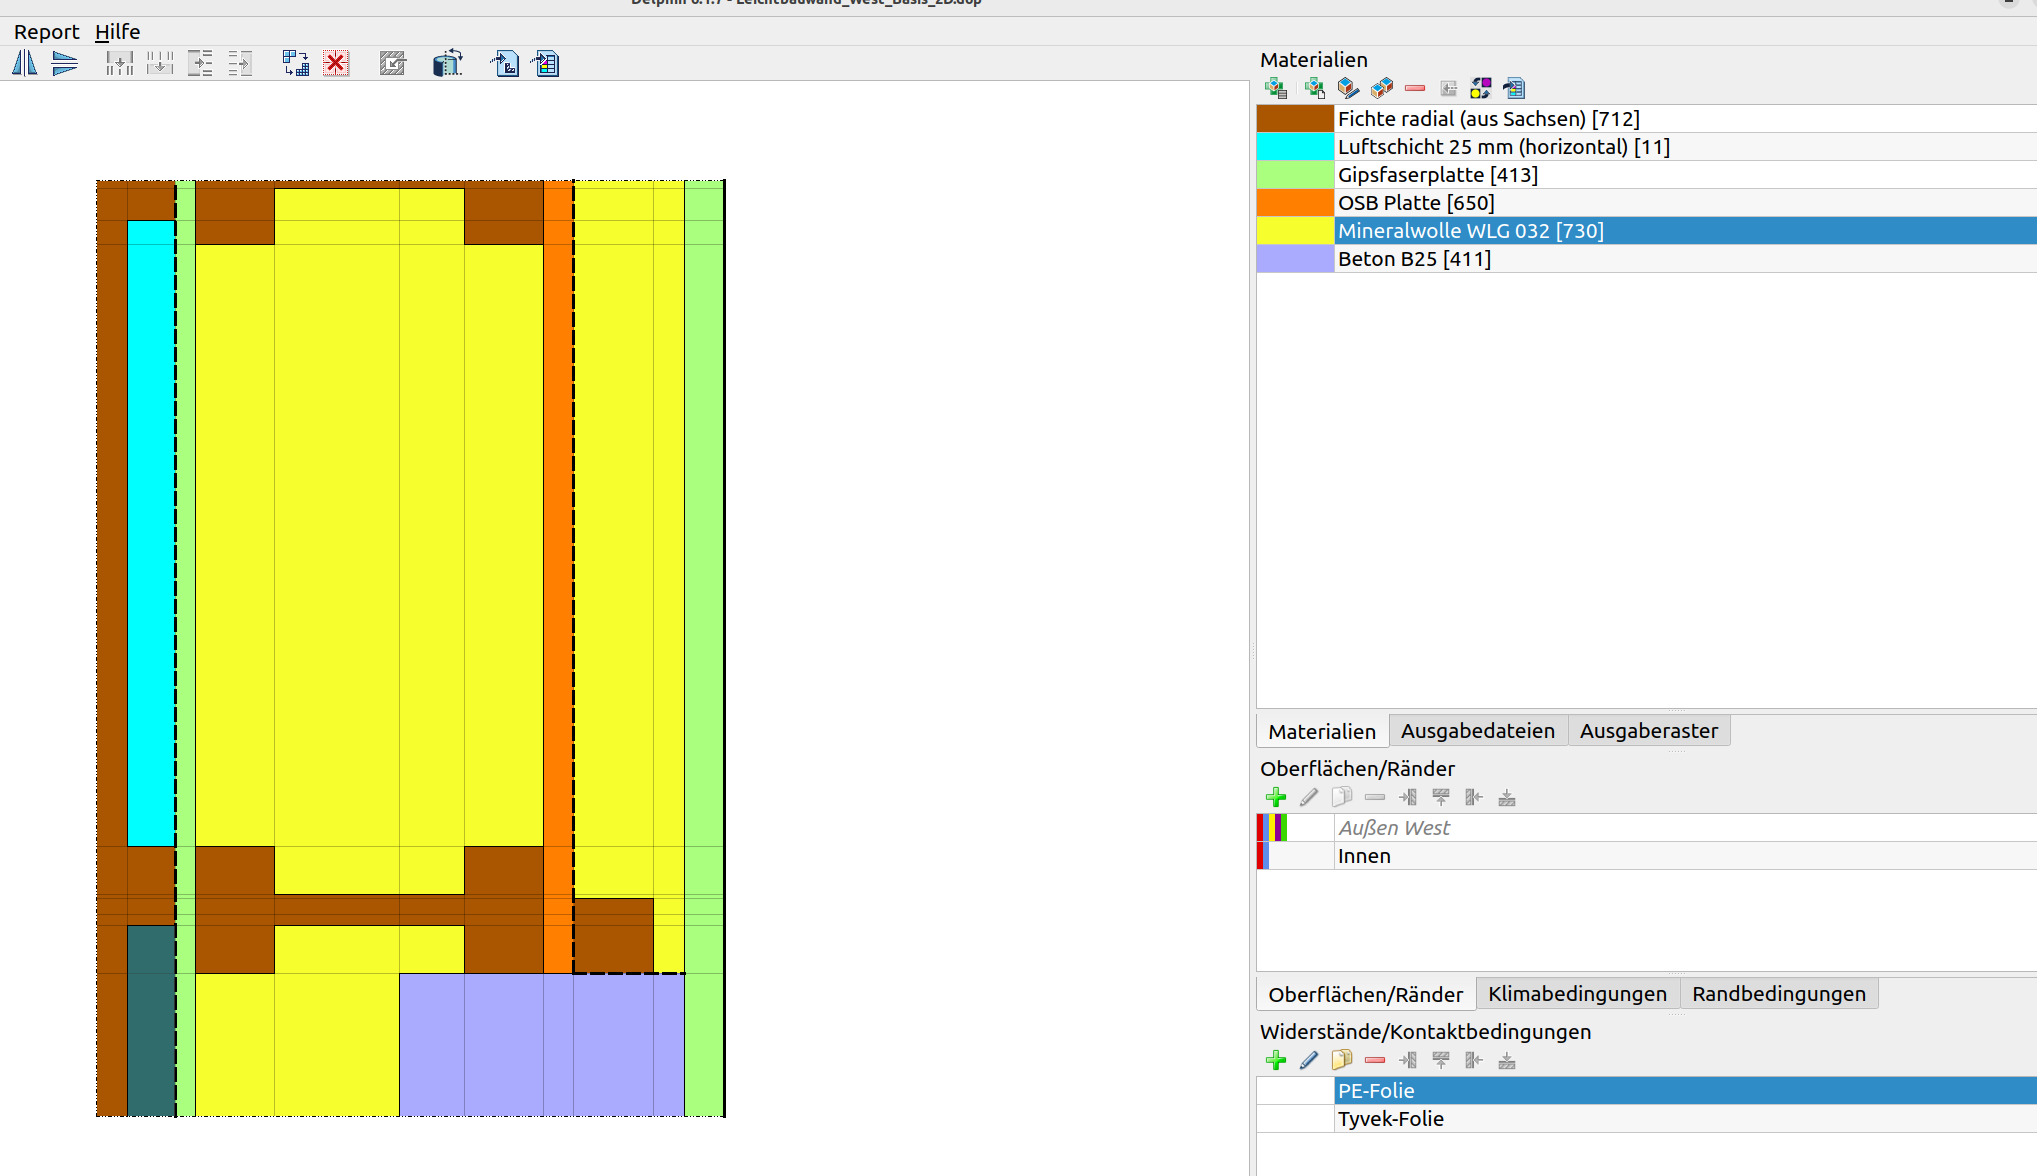Switch to the Ausgabedateien tab
The image size is (2037, 1176).
[1477, 731]
